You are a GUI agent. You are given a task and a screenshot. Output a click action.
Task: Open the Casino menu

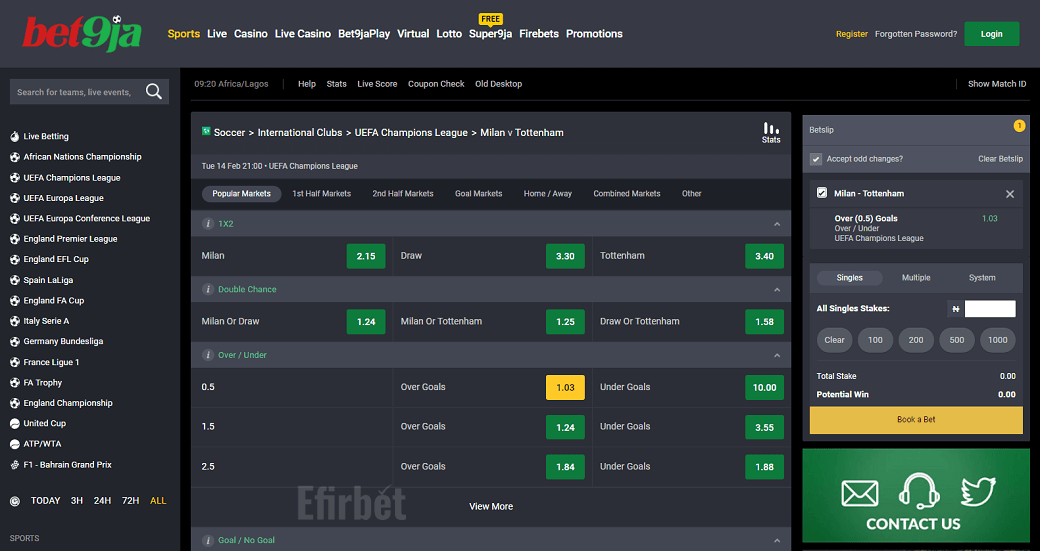[251, 34]
